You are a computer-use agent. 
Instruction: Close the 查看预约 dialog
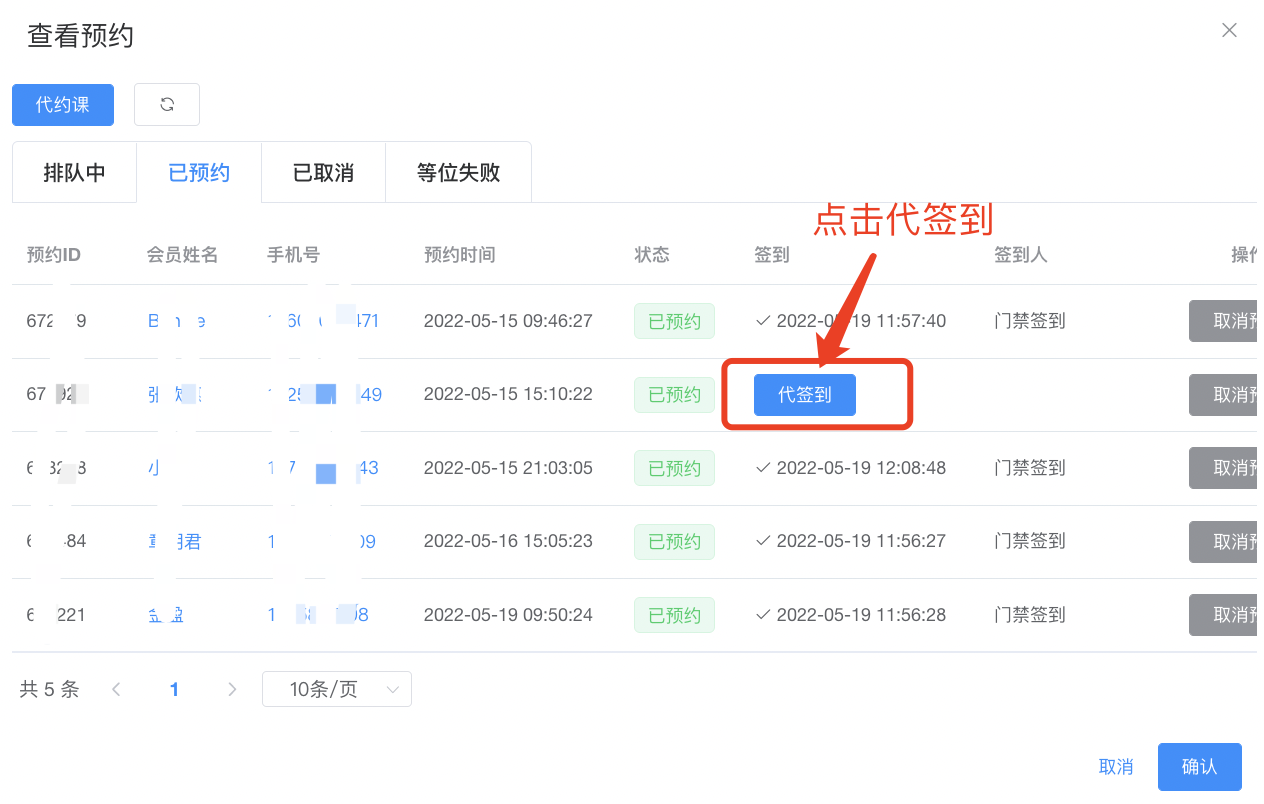click(x=1229, y=31)
